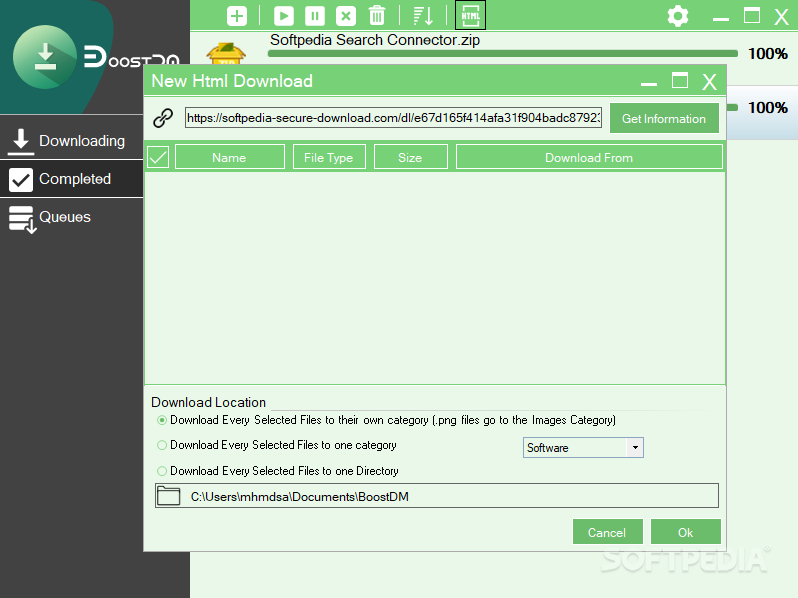Viewport: 798px width, 598px height.
Task: Click the softpedia URL input field
Action: click(393, 118)
